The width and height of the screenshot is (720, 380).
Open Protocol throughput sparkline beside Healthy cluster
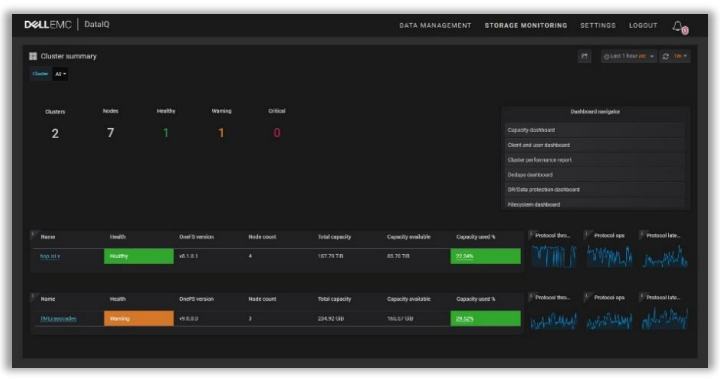(x=553, y=256)
